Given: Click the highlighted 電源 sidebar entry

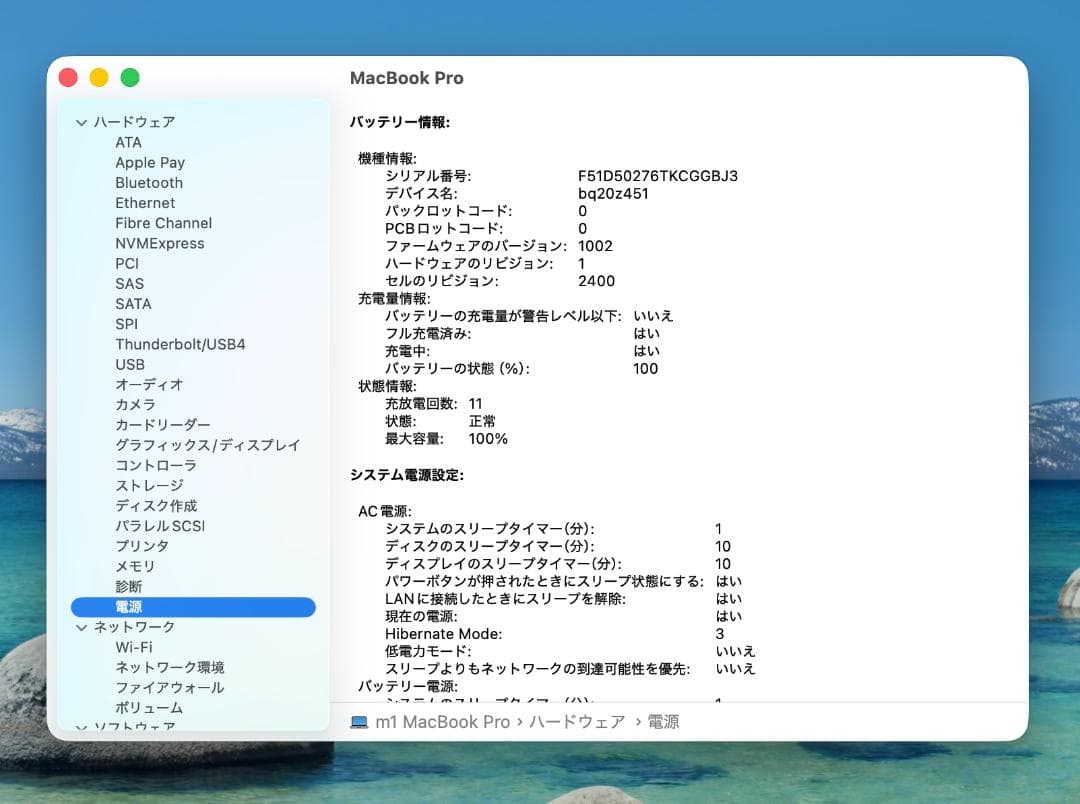Looking at the screenshot, I should [129, 607].
